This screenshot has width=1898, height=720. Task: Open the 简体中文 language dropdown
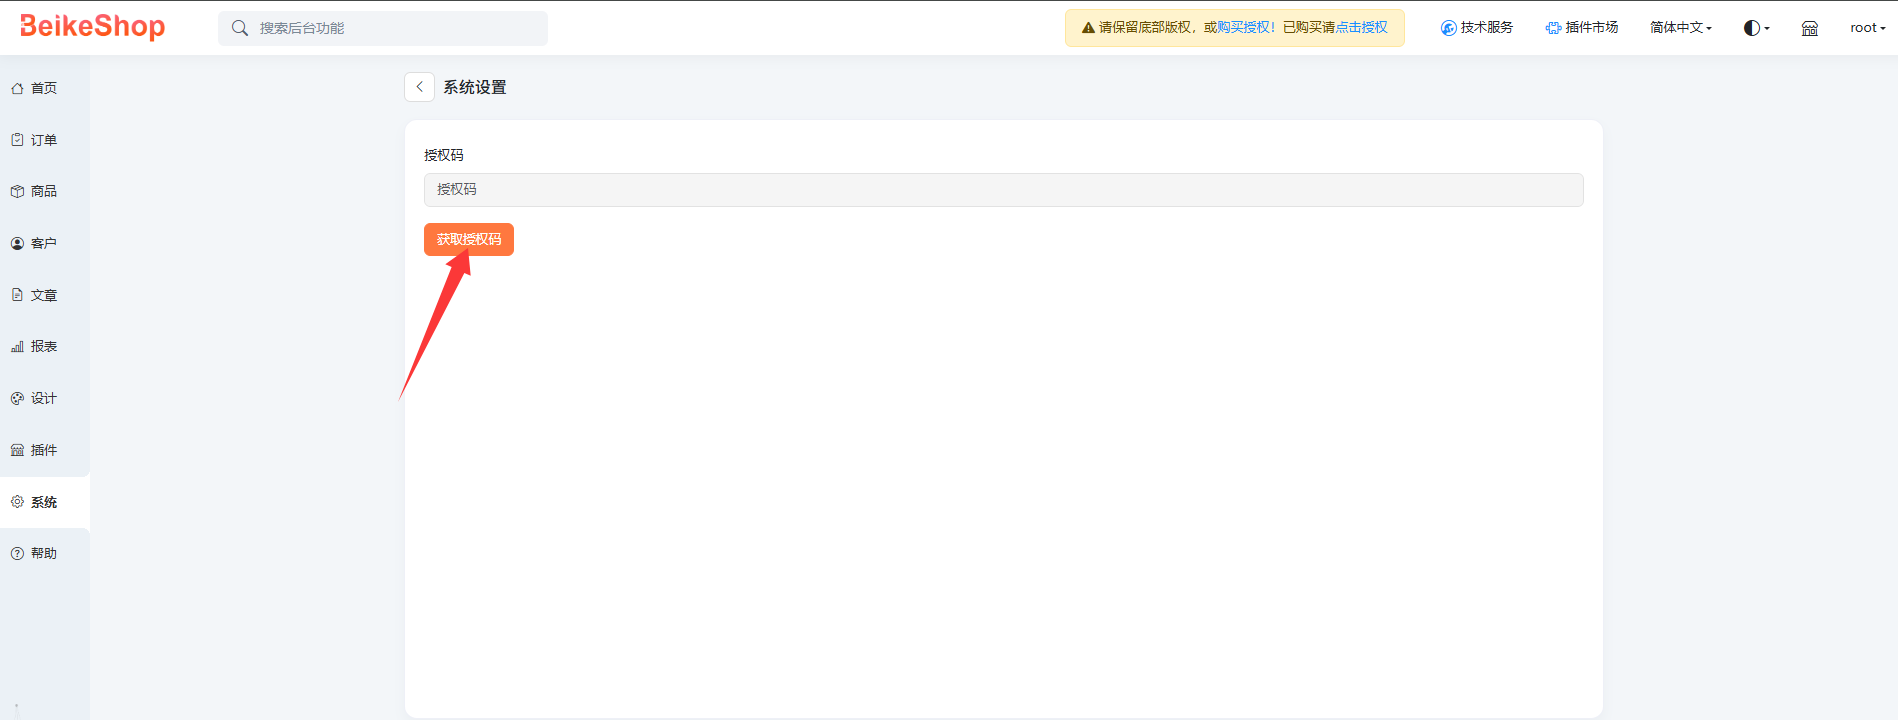[x=1681, y=28]
